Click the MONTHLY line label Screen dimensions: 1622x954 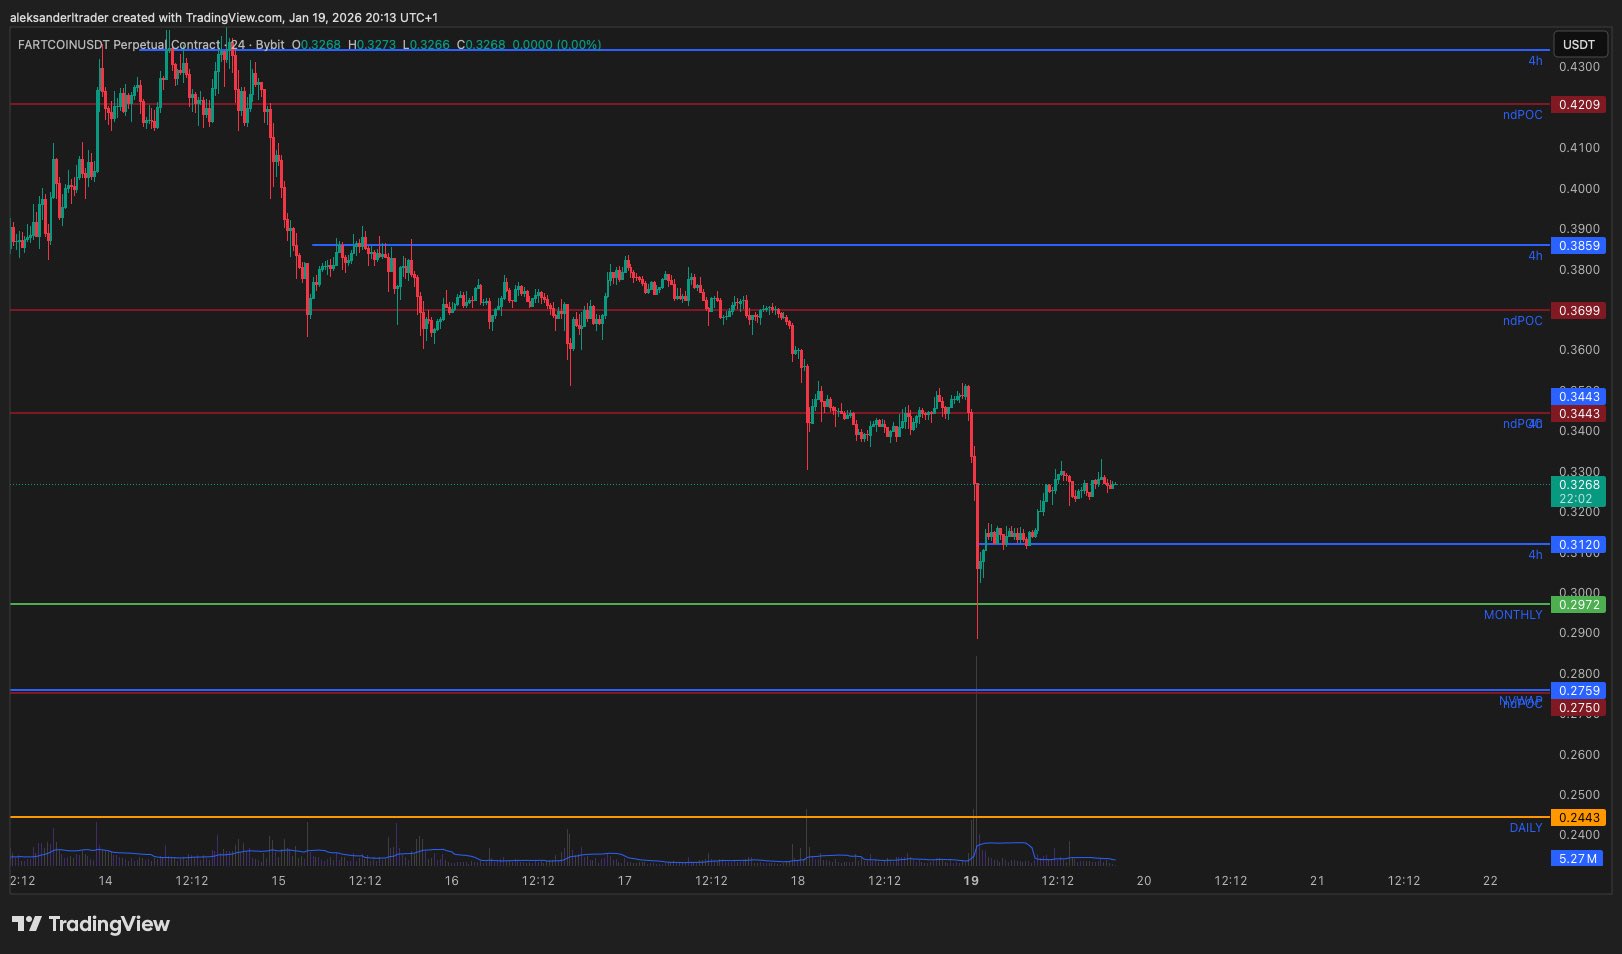point(1513,615)
